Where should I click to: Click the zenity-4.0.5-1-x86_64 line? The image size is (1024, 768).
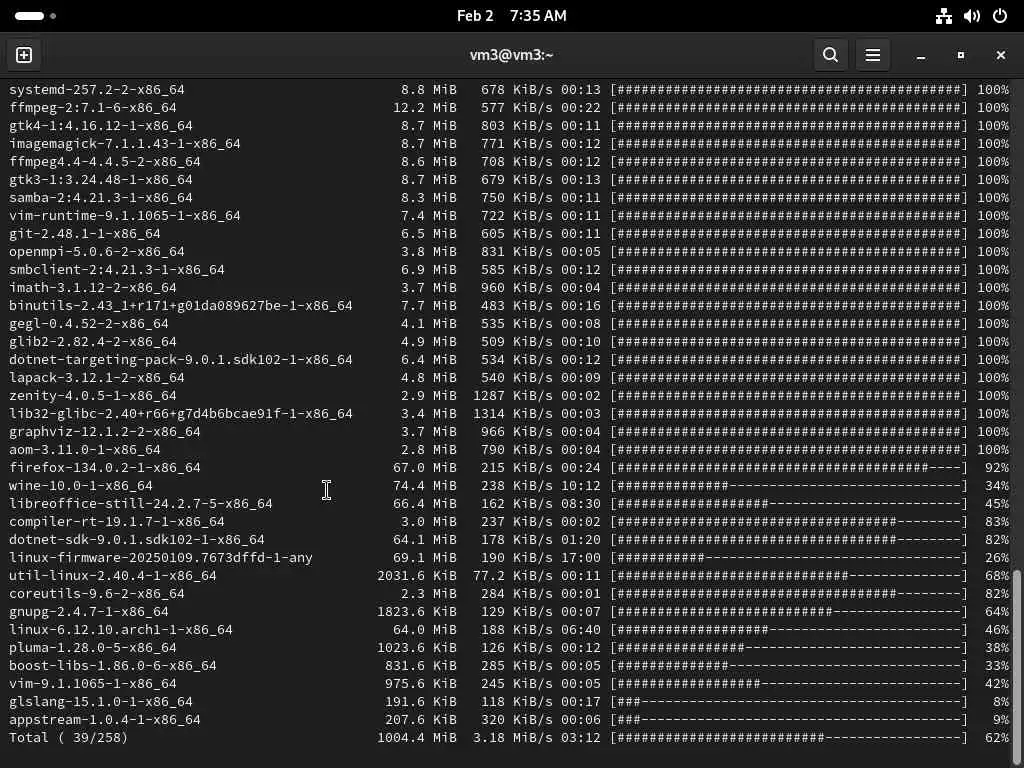coord(509,396)
